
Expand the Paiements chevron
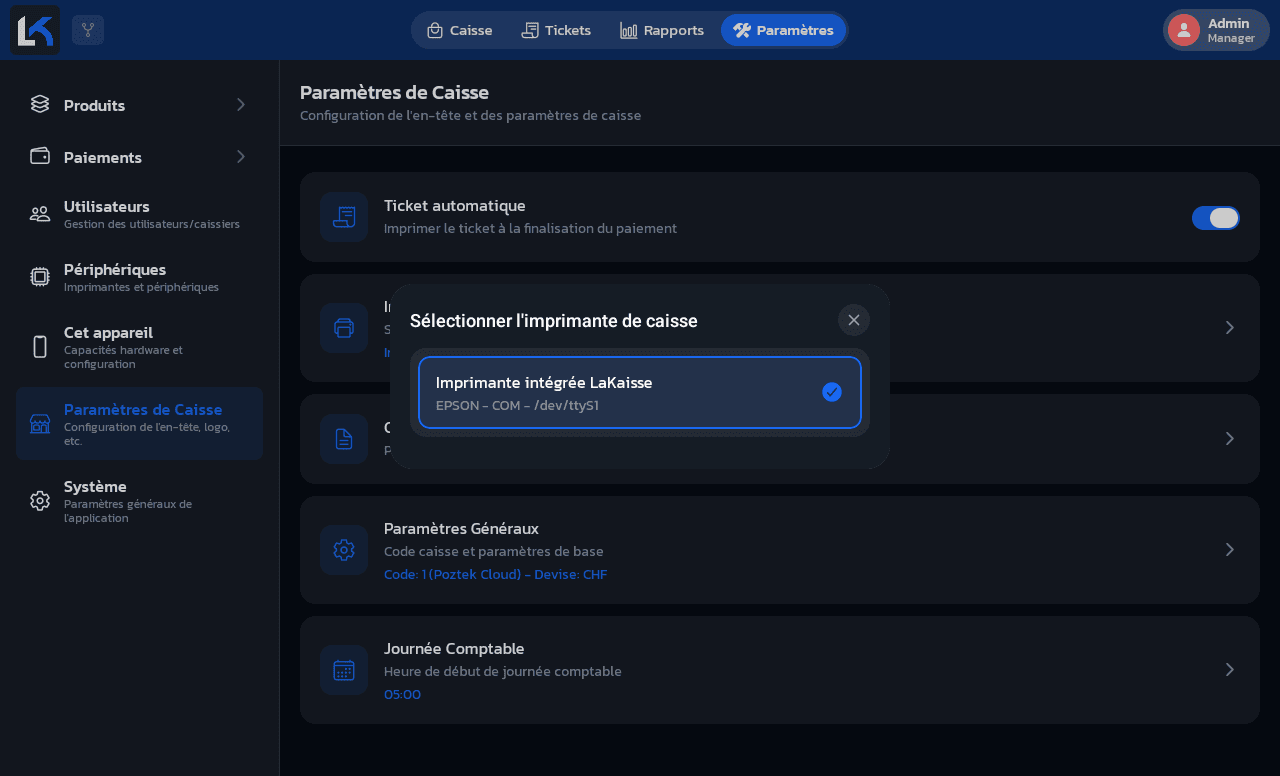[x=241, y=156]
